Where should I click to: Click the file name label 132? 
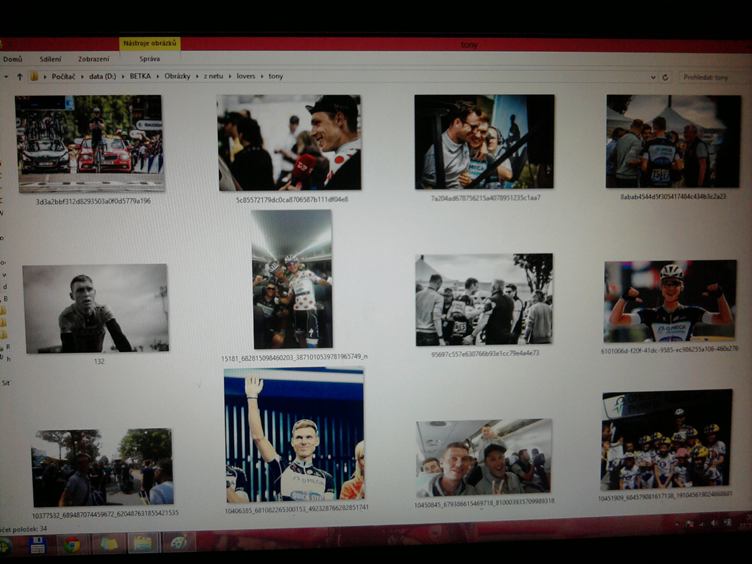pyautogui.click(x=99, y=361)
